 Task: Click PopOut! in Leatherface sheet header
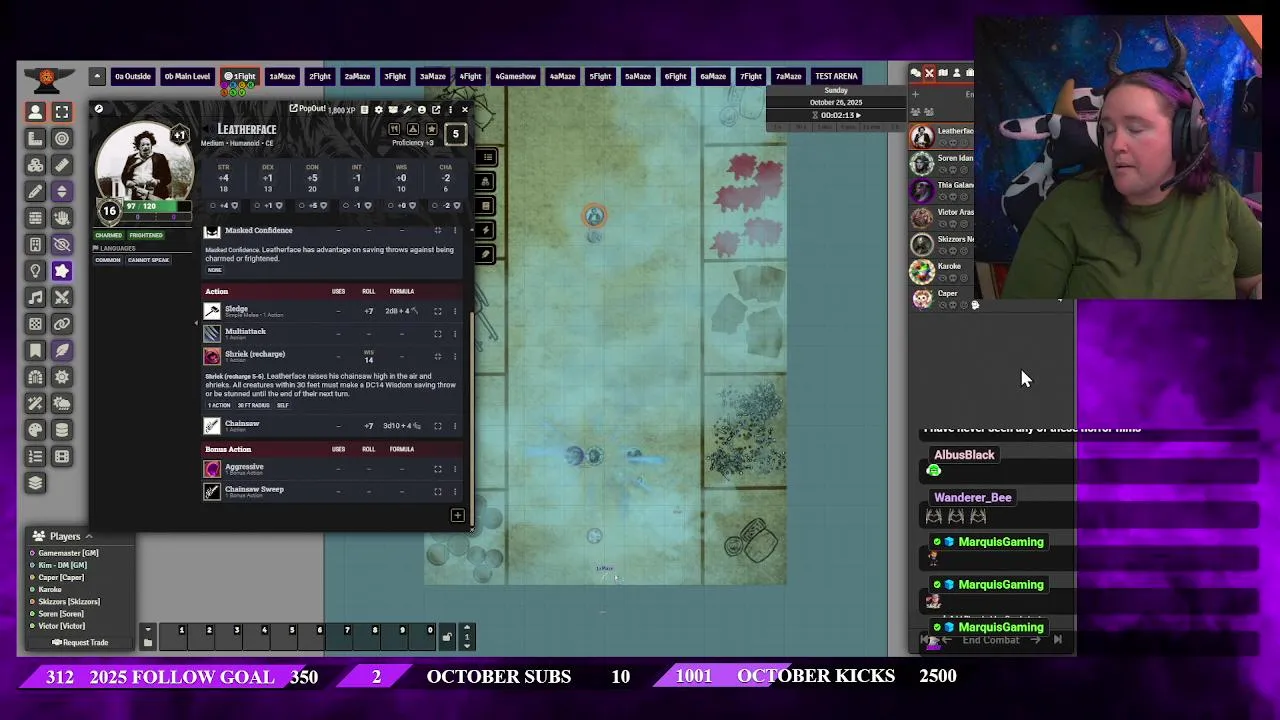pos(307,109)
